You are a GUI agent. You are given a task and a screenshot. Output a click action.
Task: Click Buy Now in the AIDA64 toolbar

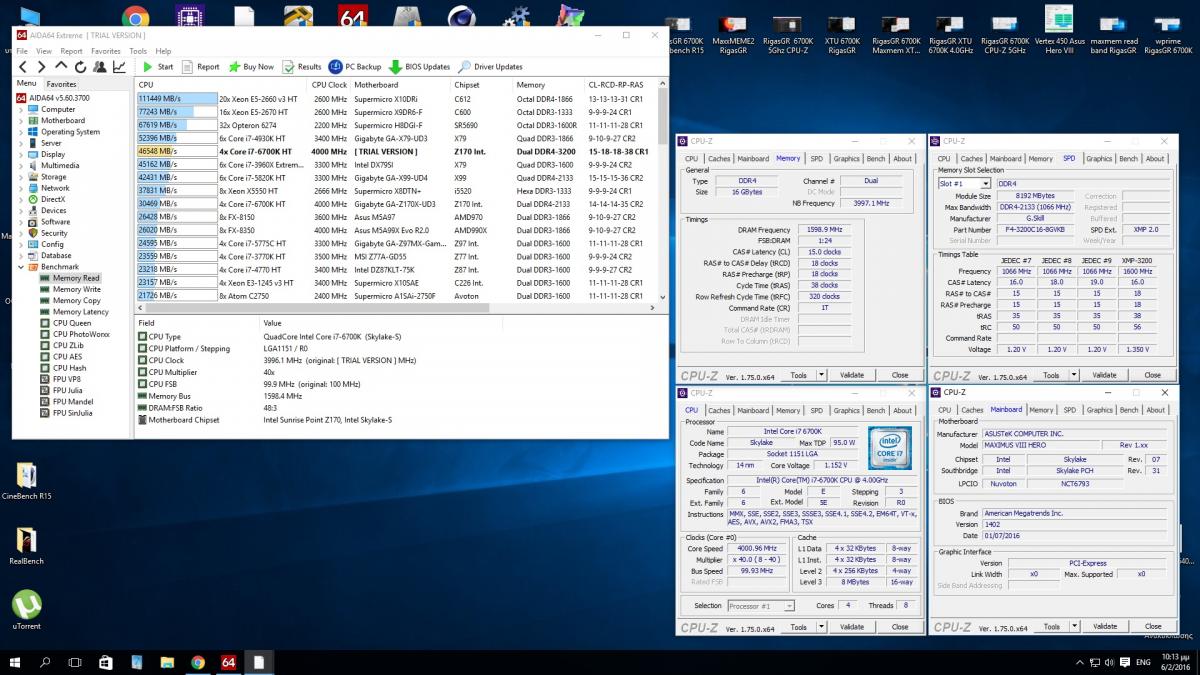tap(251, 67)
